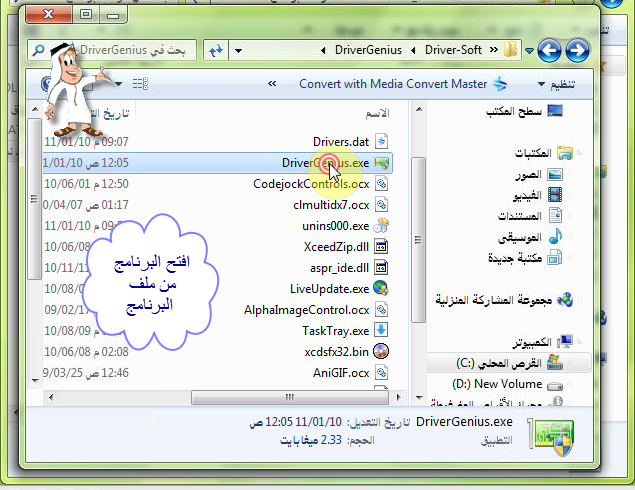The height and width of the screenshot is (490, 635).
Task: Click the CodejockControls.ocx file icon
Action: [381, 183]
